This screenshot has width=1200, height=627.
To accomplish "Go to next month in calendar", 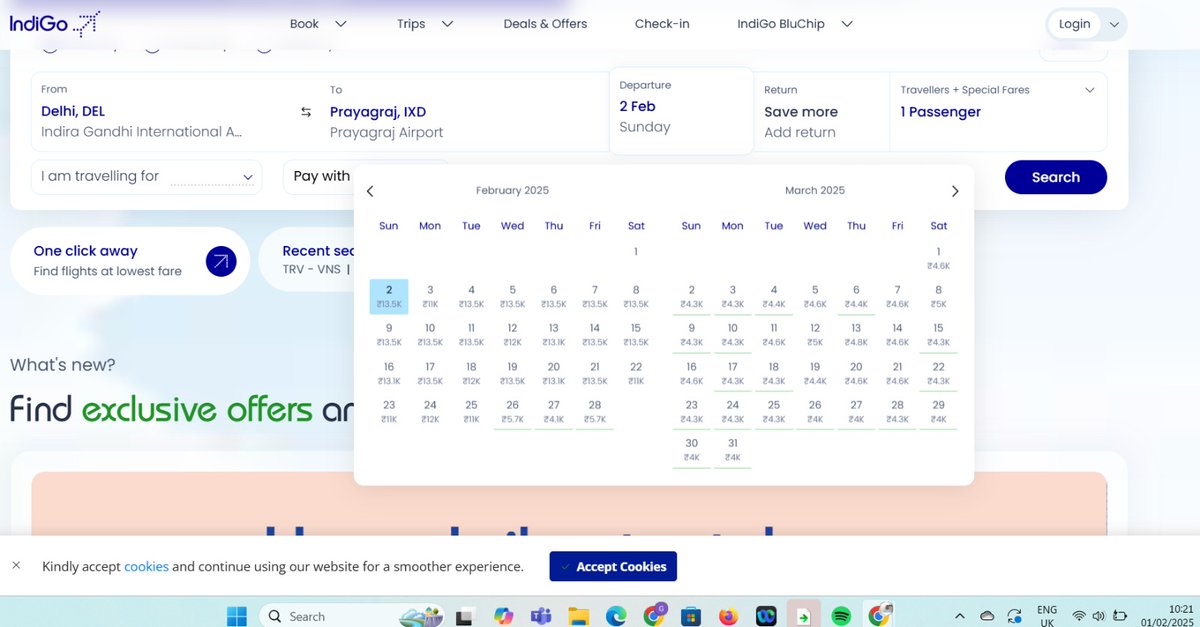I will 955,191.
